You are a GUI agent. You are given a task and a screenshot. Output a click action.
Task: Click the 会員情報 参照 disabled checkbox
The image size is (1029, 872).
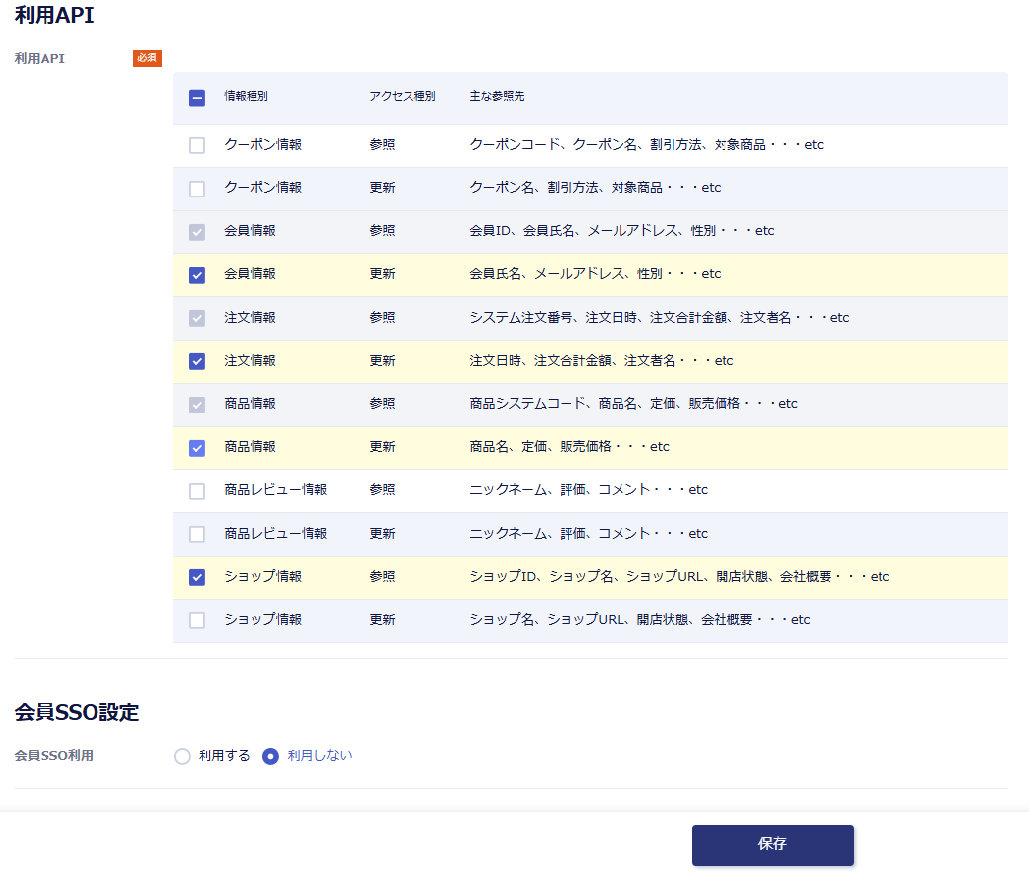[x=197, y=232]
